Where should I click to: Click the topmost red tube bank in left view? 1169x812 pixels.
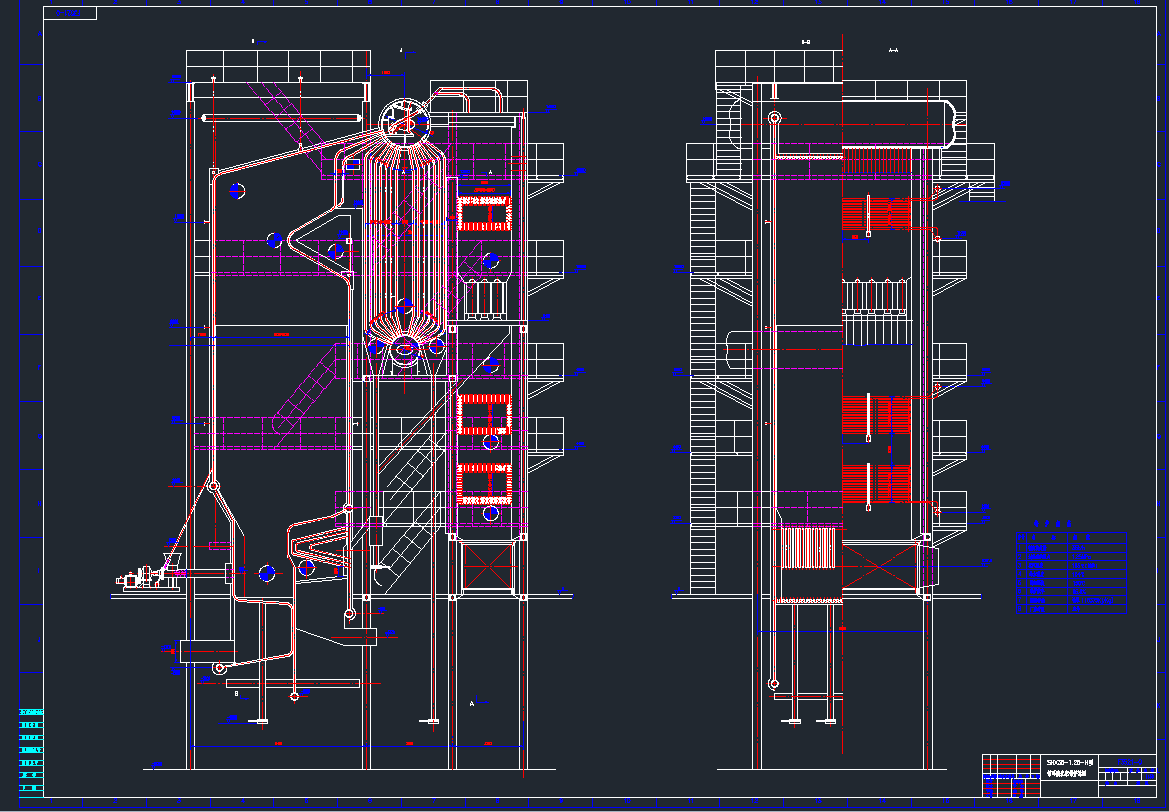[x=484, y=213]
